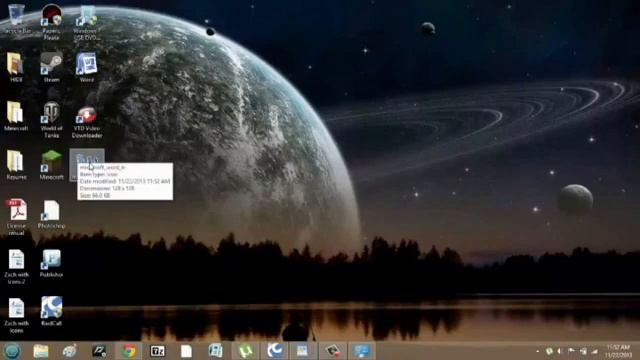Launch the Photoshop desktop shortcut
This screenshot has height=360, width=640.
pos(51,214)
